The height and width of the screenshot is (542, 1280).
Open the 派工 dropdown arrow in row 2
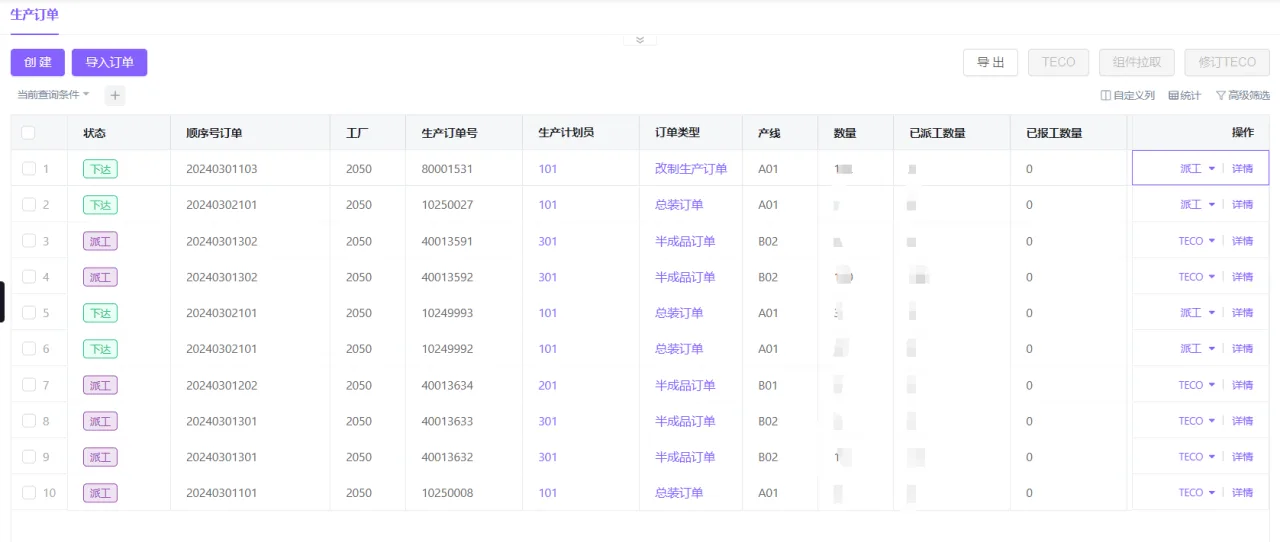pos(1212,205)
